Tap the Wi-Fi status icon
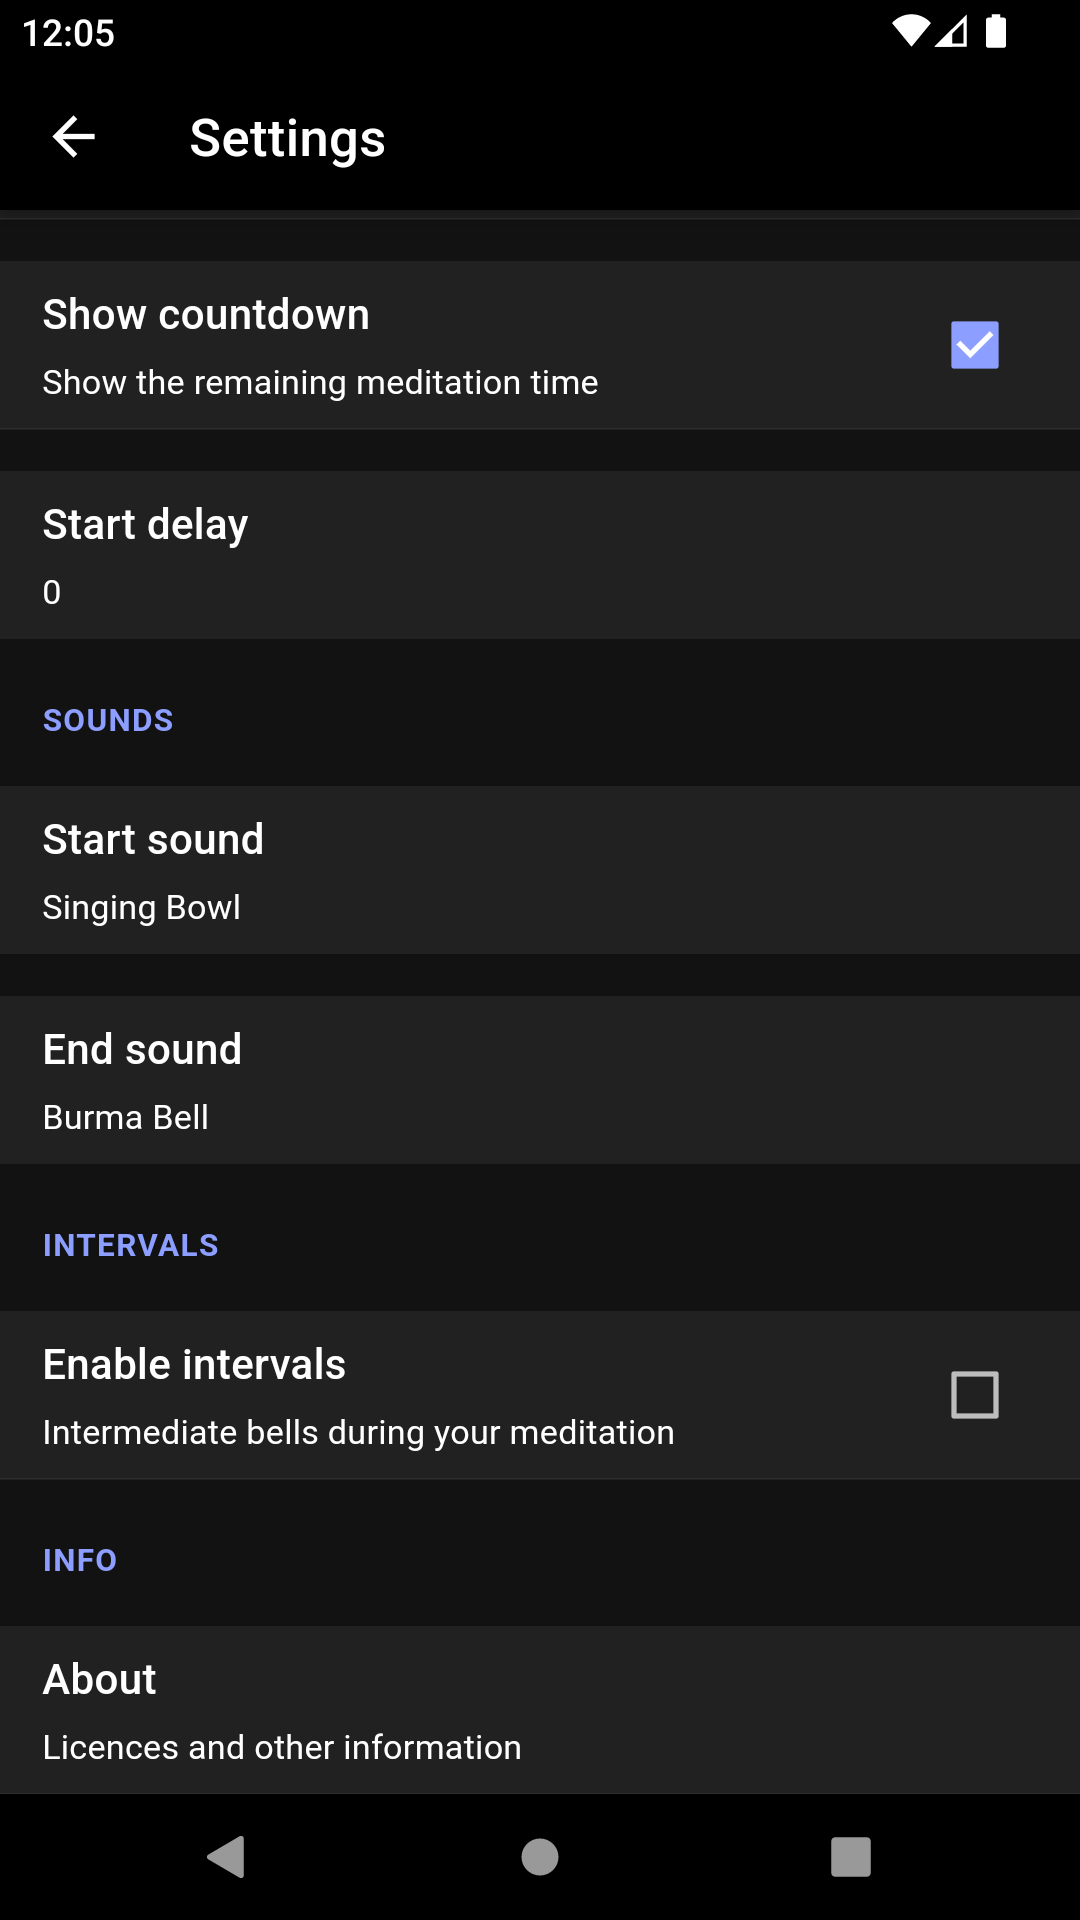This screenshot has height=1920, width=1080. 910,32
